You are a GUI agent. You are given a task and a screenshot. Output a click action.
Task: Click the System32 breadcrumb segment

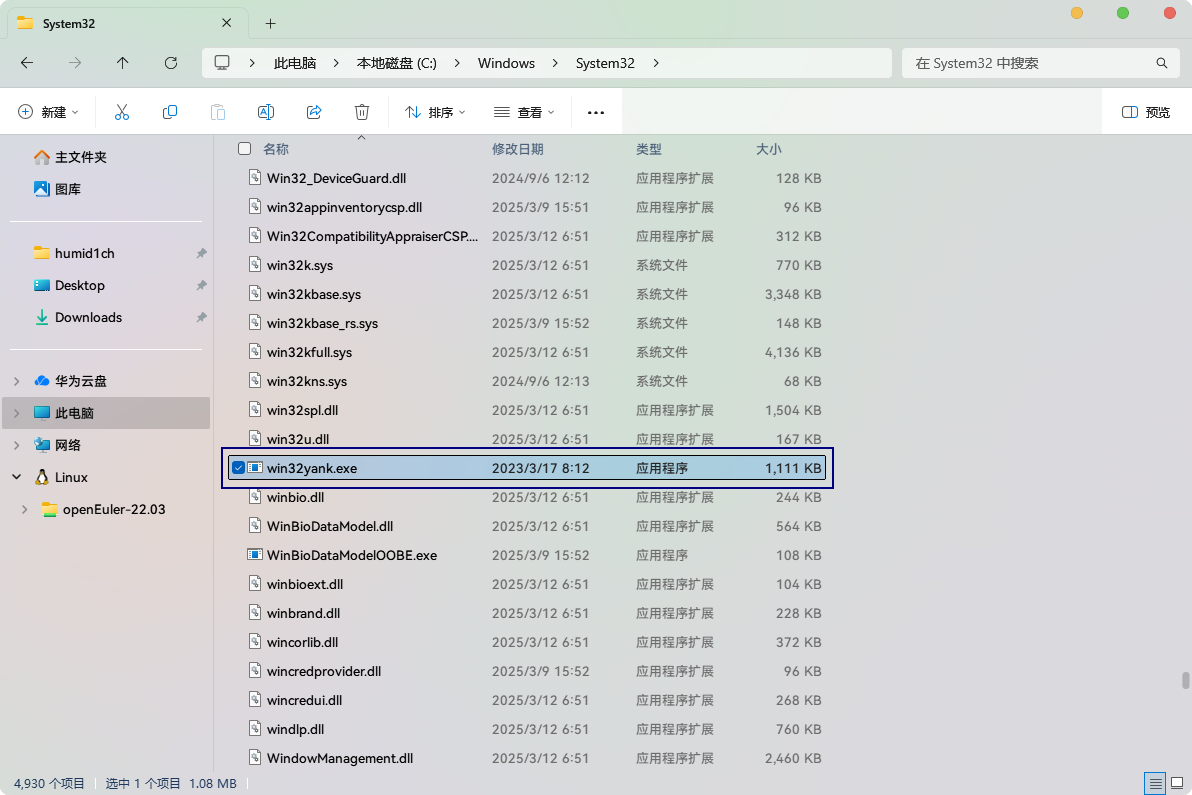coord(605,63)
